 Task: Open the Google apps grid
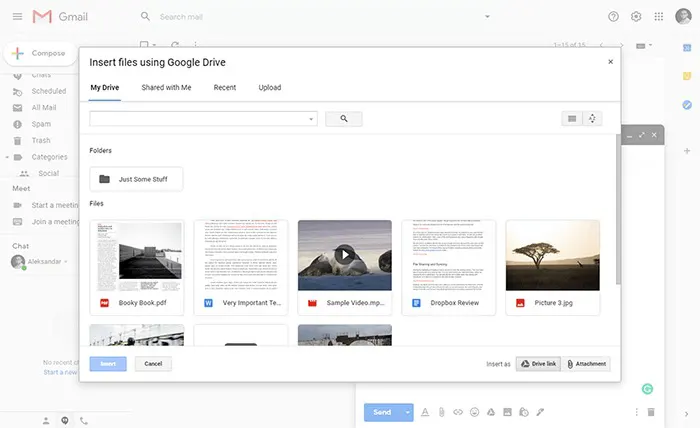coord(658,17)
